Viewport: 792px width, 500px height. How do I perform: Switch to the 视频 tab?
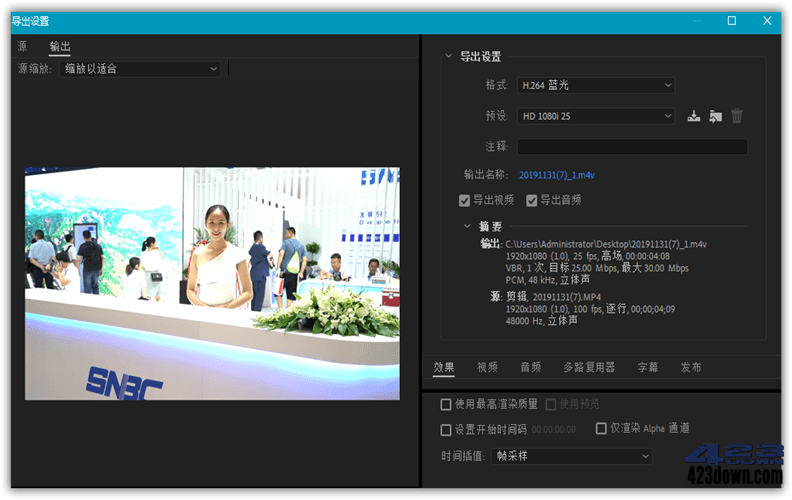(x=487, y=367)
